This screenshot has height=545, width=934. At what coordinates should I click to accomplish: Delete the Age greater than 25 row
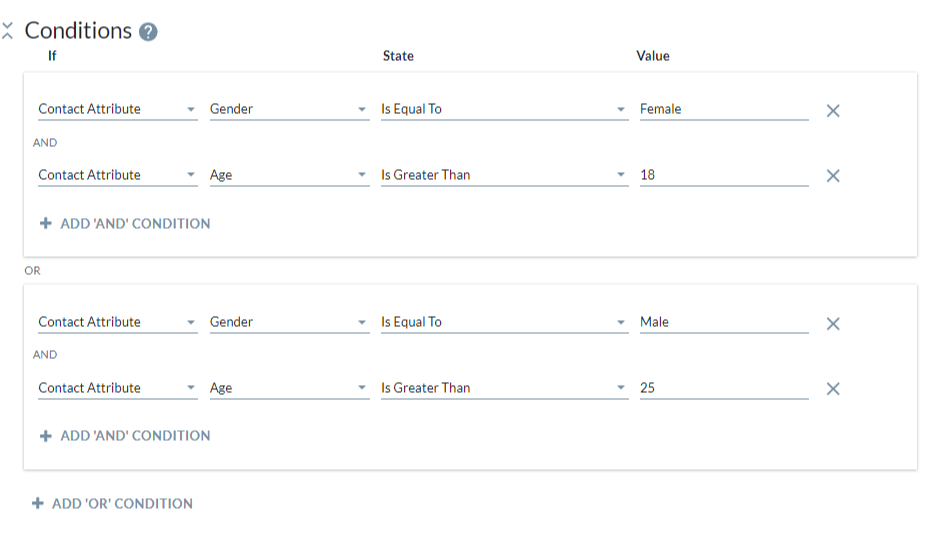coord(833,389)
